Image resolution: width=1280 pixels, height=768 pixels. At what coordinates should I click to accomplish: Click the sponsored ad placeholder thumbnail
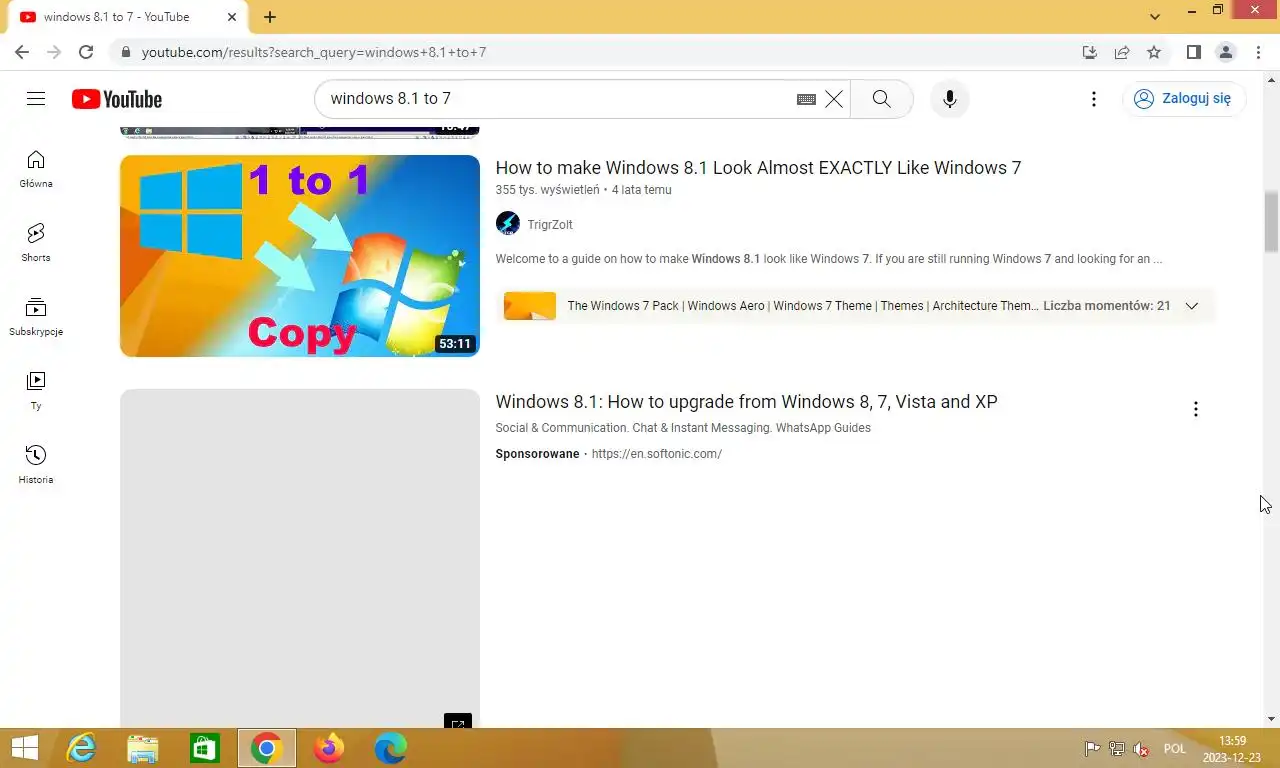pos(300,558)
